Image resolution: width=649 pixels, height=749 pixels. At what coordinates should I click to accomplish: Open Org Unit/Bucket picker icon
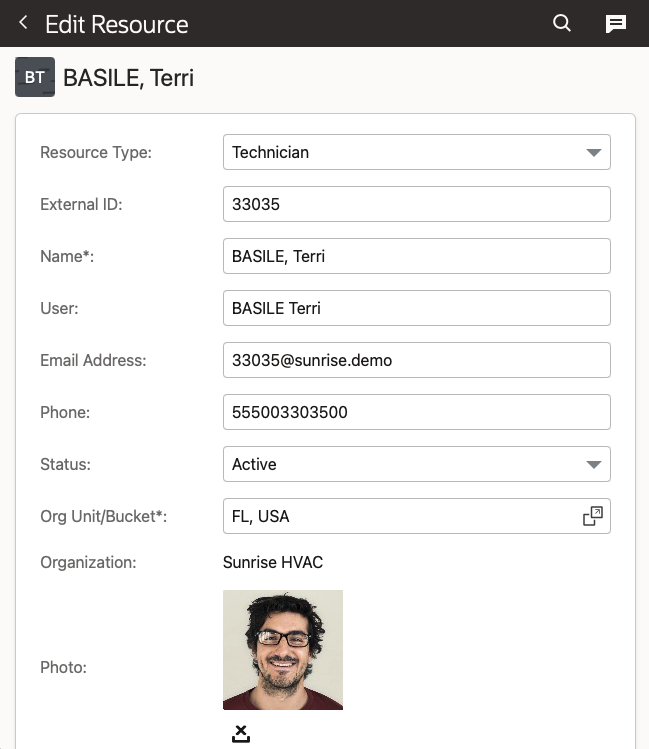tap(593, 516)
